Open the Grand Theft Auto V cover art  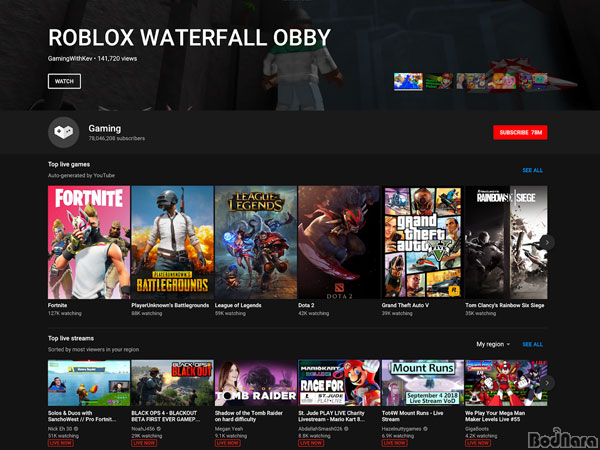coord(422,242)
